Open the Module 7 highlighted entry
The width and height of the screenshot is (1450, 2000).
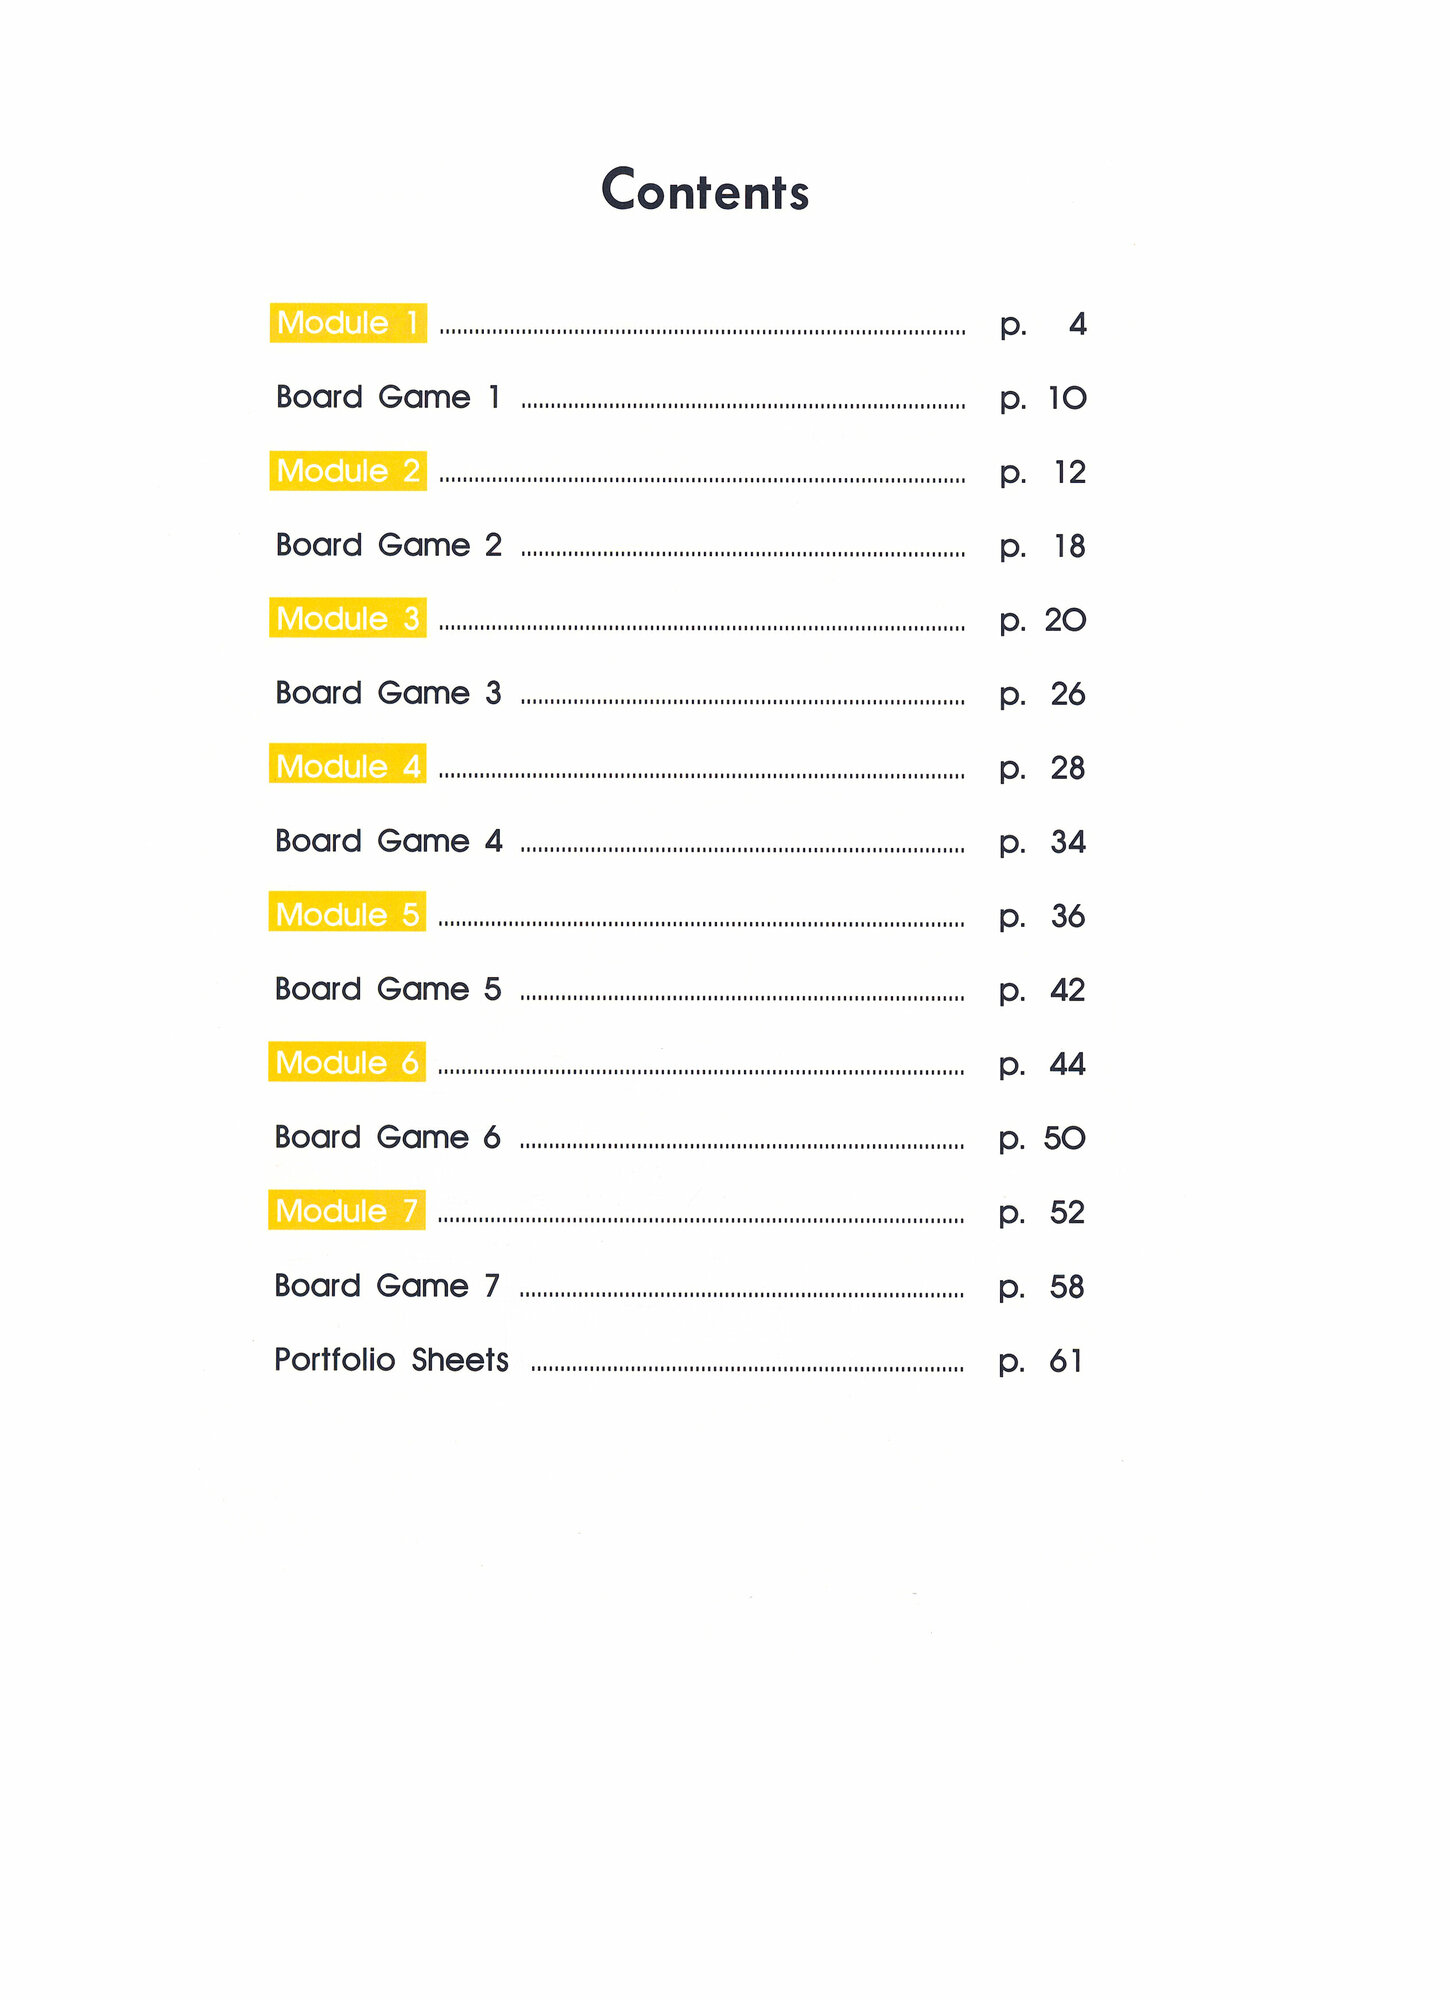(x=346, y=1211)
